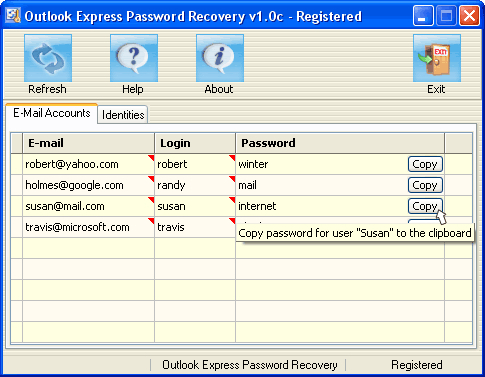Screen dimensions: 485x377
Task: Click the 'Registered' status bar text
Action: tap(417, 365)
